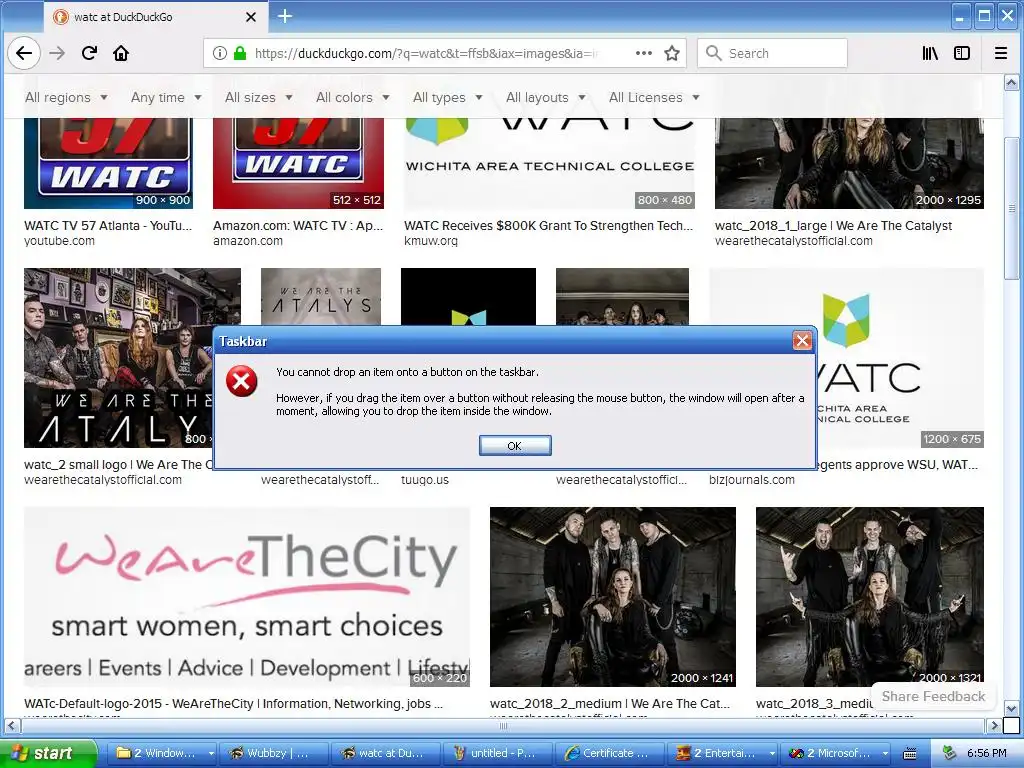Click OK in the Taskbar dialog
The height and width of the screenshot is (768, 1024).
pyautogui.click(x=515, y=445)
